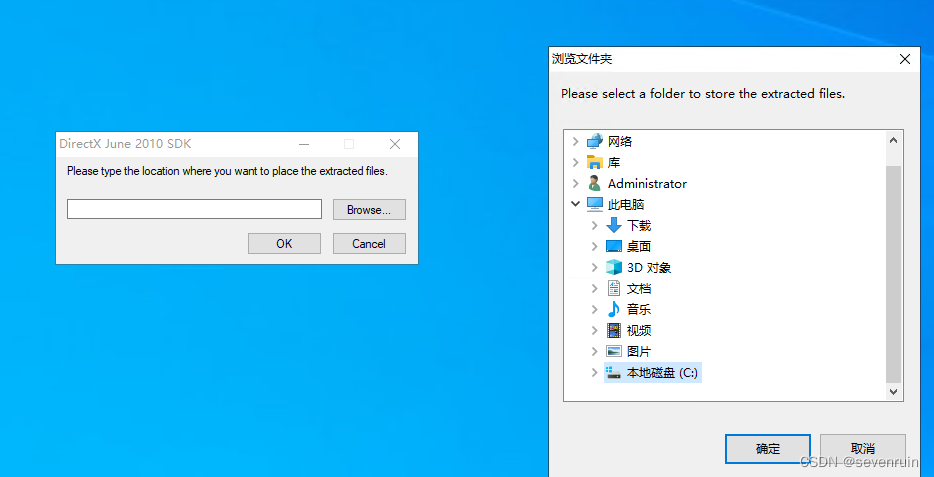Image resolution: width=934 pixels, height=477 pixels.
Task: Click OK in DirectX SDK dialog
Action: click(284, 244)
